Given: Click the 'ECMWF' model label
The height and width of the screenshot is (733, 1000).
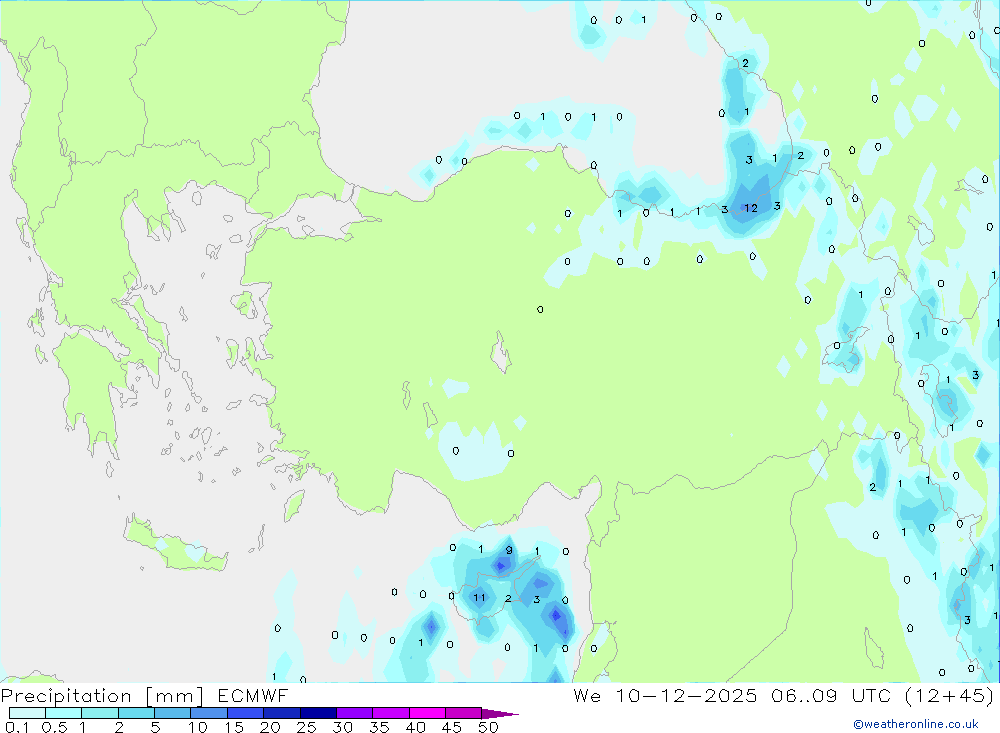Looking at the screenshot, I should pyautogui.click(x=253, y=696).
